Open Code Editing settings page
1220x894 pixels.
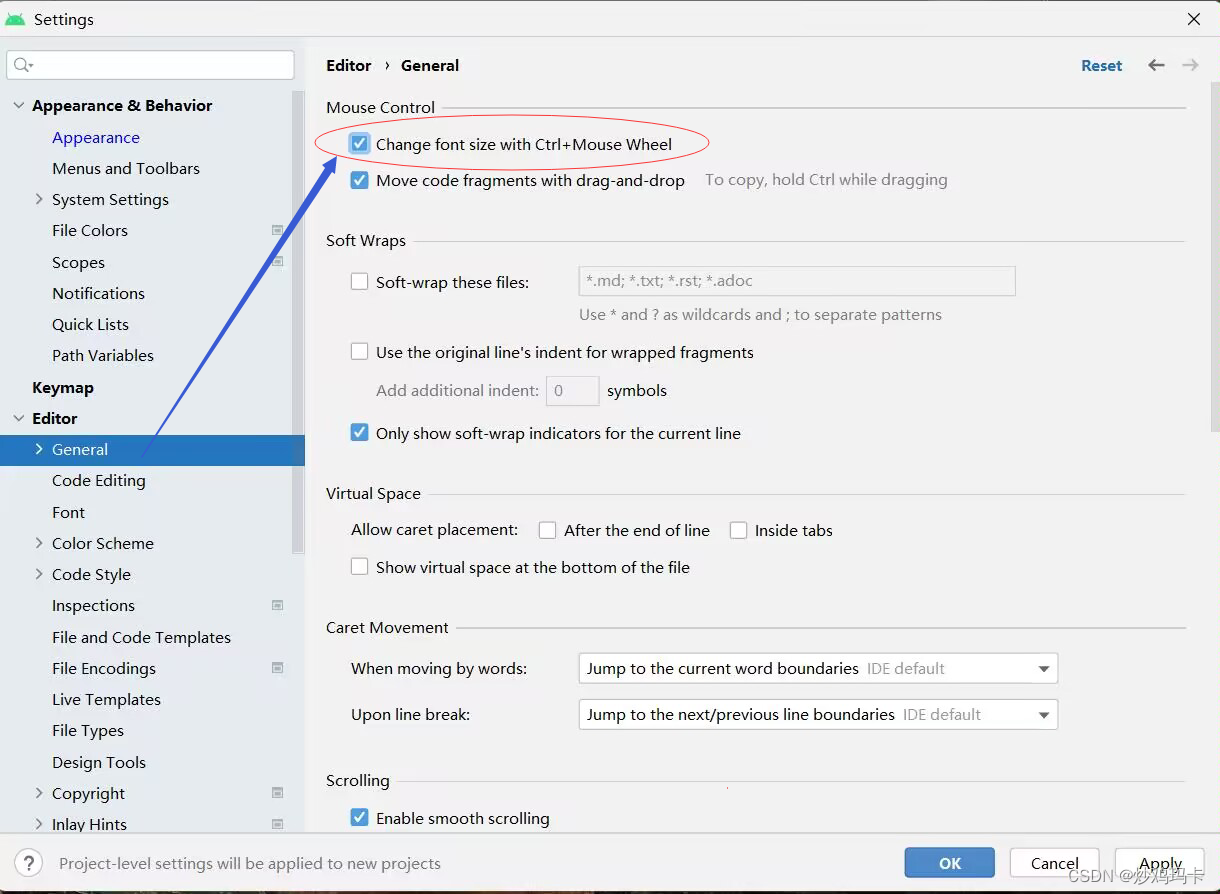pyautogui.click(x=99, y=480)
